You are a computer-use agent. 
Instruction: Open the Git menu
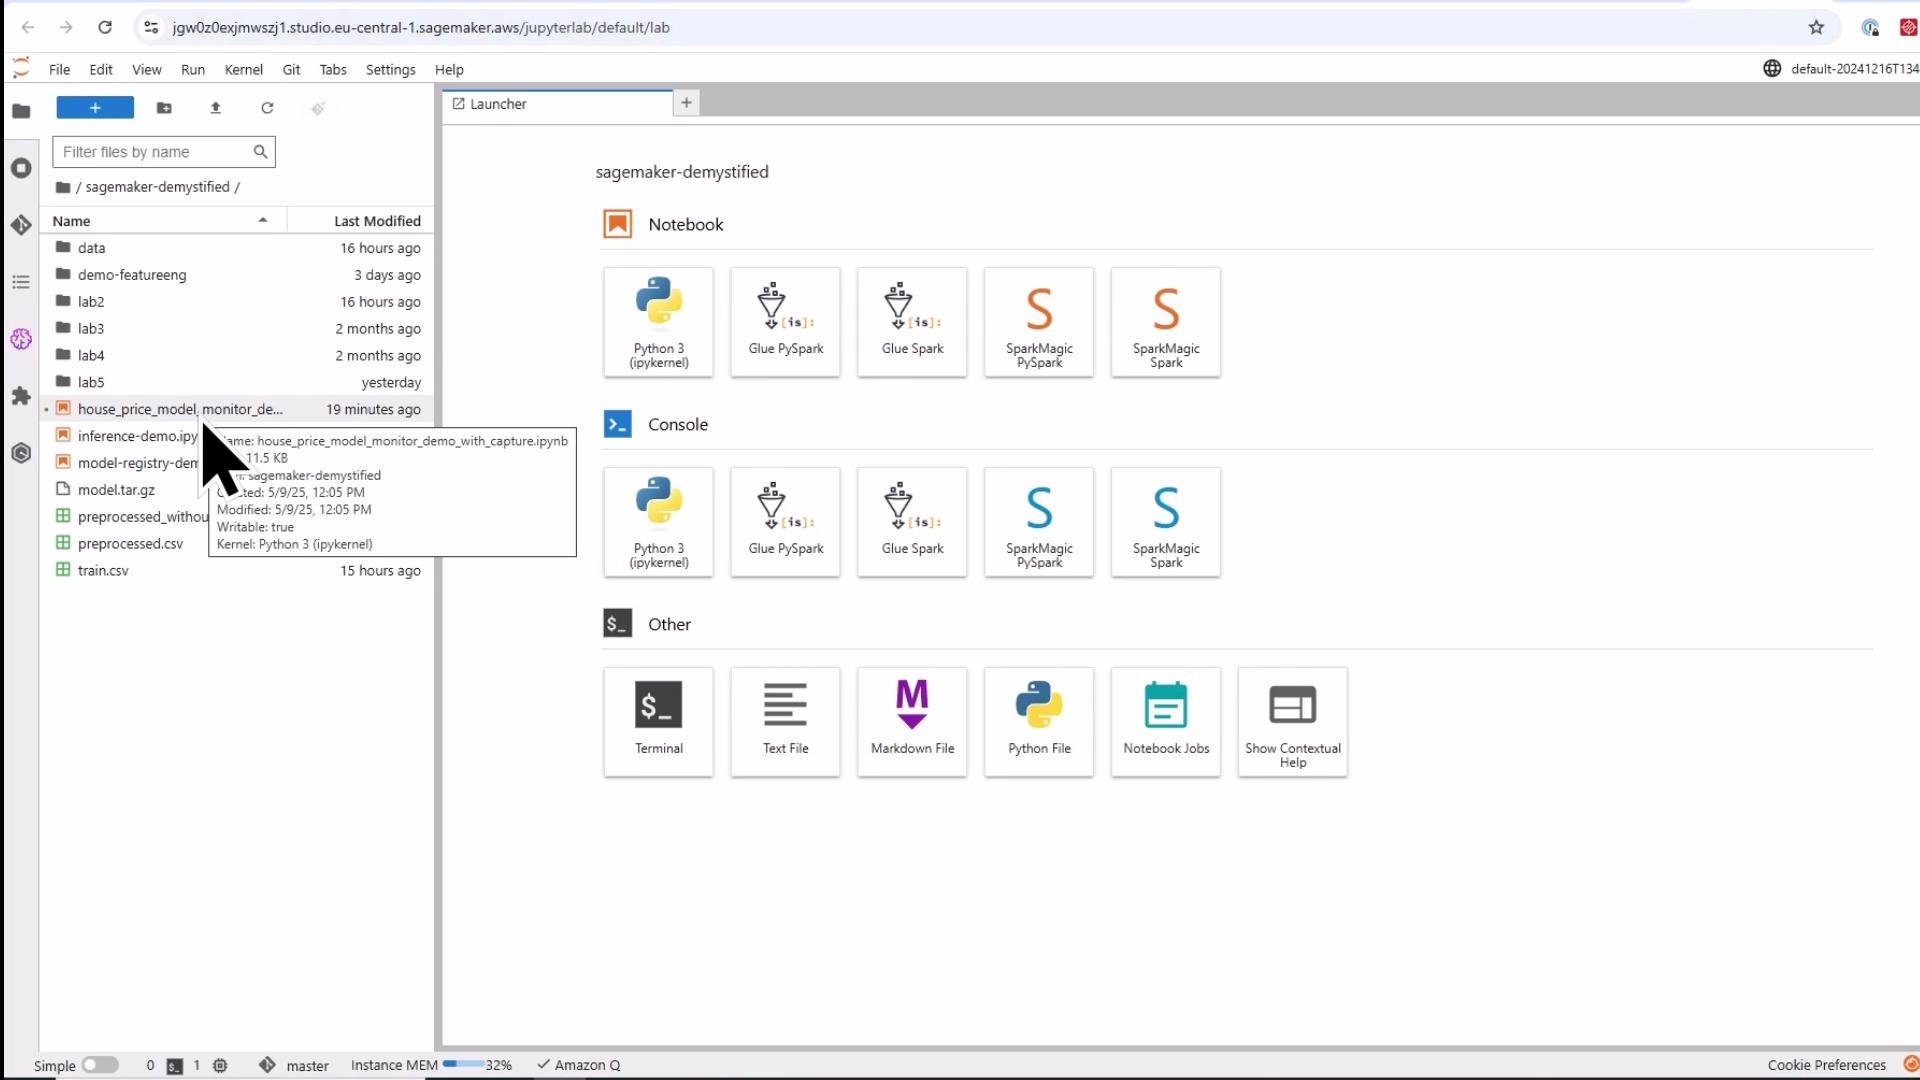point(291,70)
